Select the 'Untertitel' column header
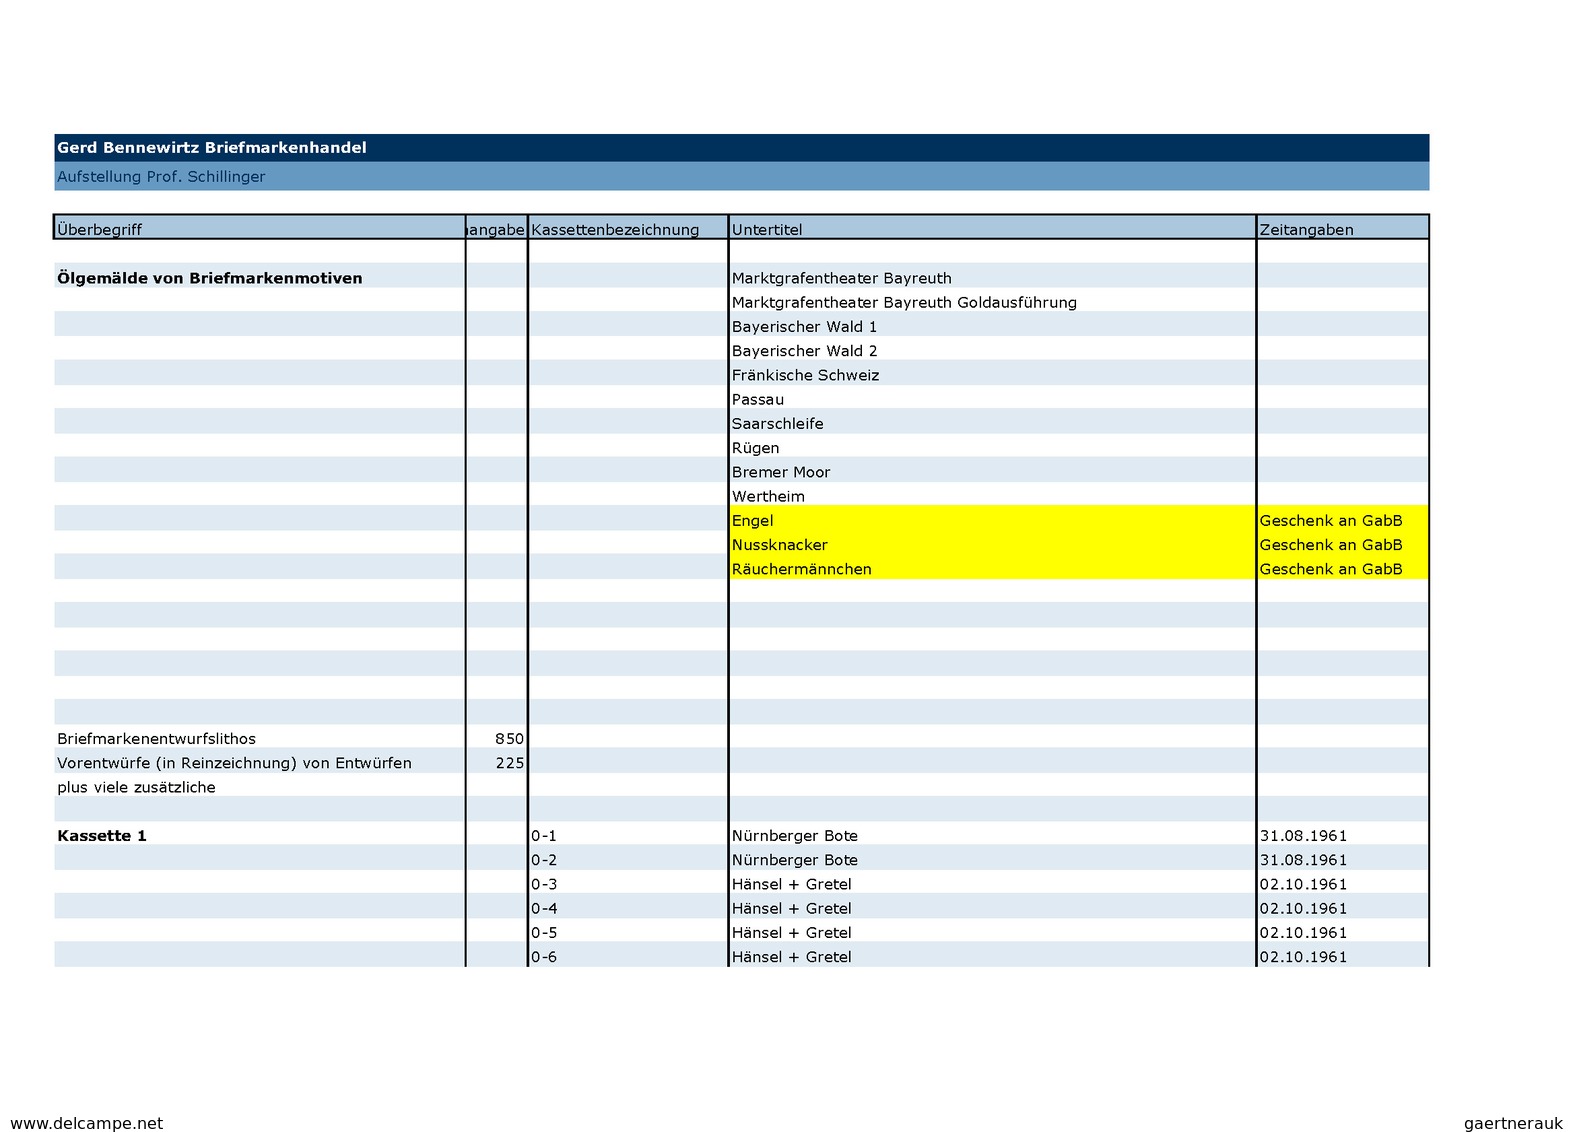The image size is (1575, 1132). (992, 228)
